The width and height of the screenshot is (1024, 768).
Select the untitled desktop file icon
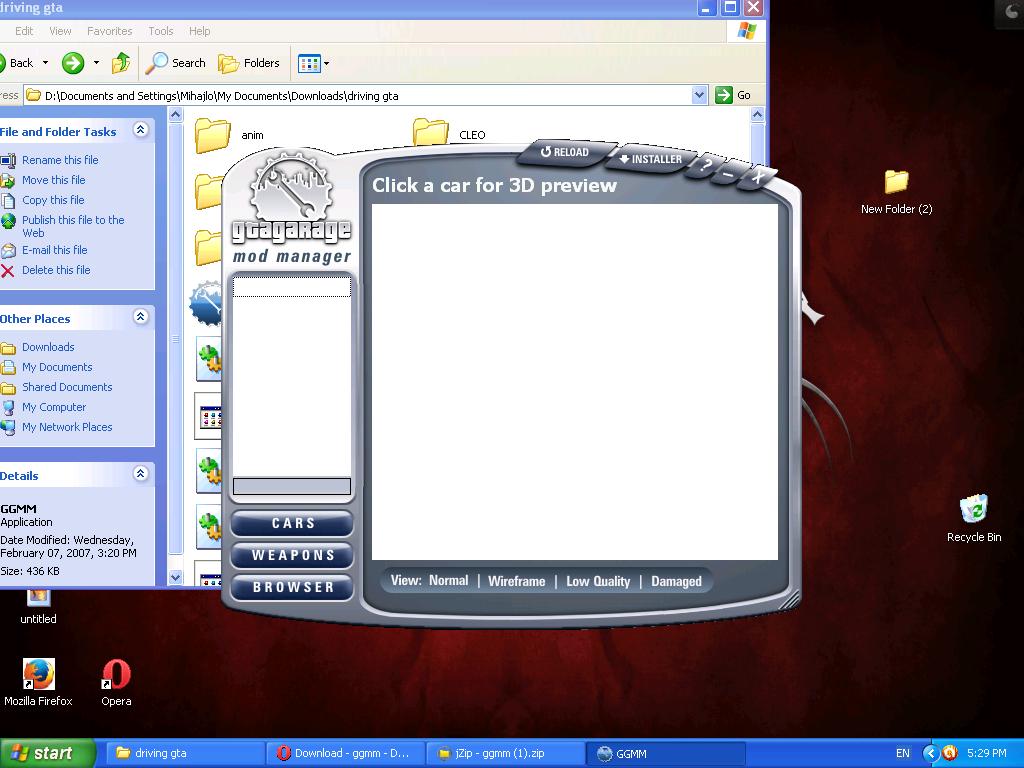tap(38, 607)
